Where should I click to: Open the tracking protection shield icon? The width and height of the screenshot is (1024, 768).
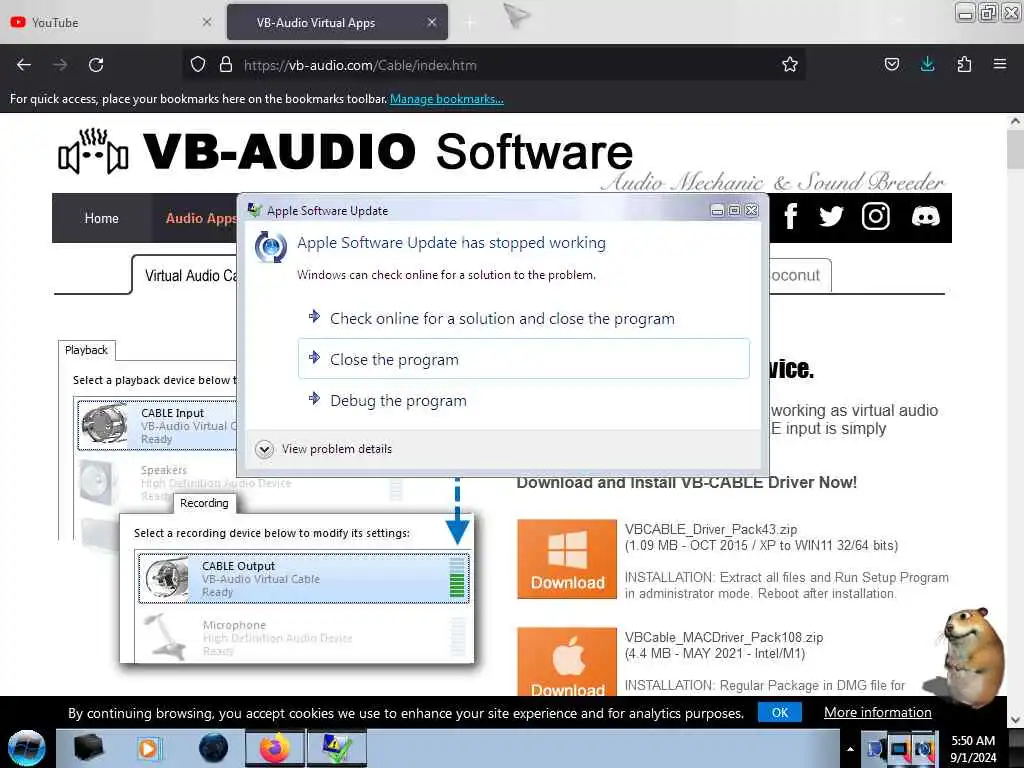coord(197,65)
